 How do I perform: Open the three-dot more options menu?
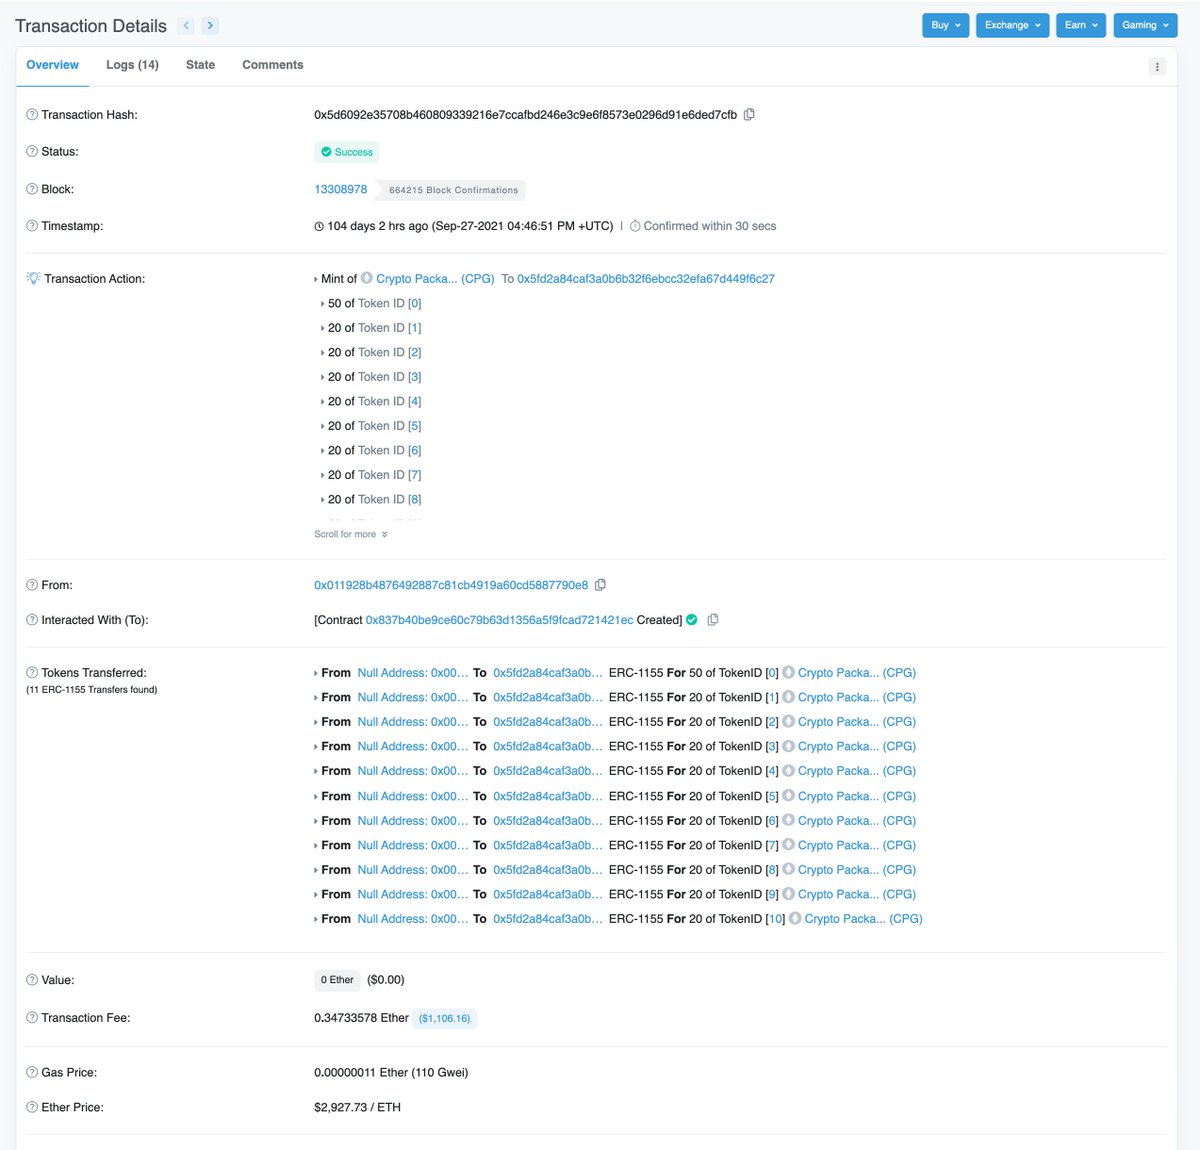tap(1157, 67)
